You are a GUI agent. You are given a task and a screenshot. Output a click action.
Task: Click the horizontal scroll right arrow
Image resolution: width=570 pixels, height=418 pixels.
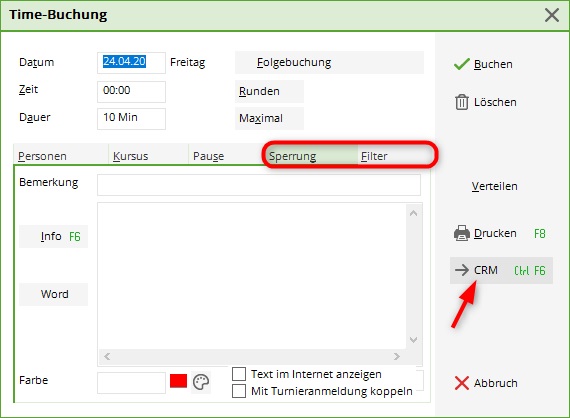pyautogui.click(x=397, y=356)
